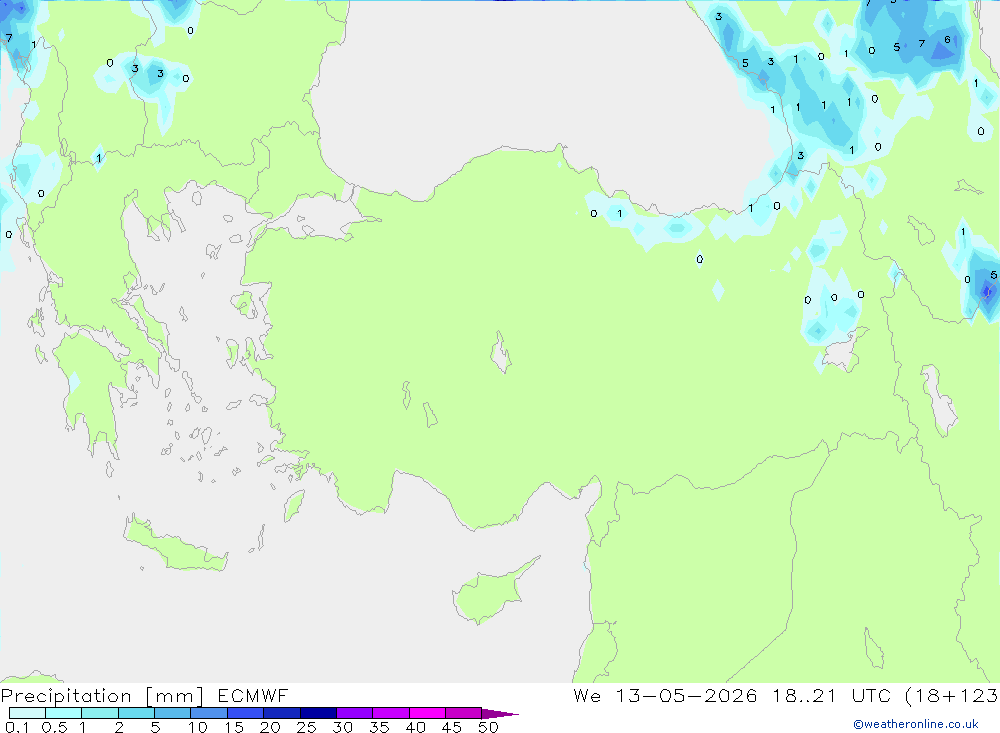Click the '35' legend scale label
Screen dimensions: 1000x733
(379, 727)
